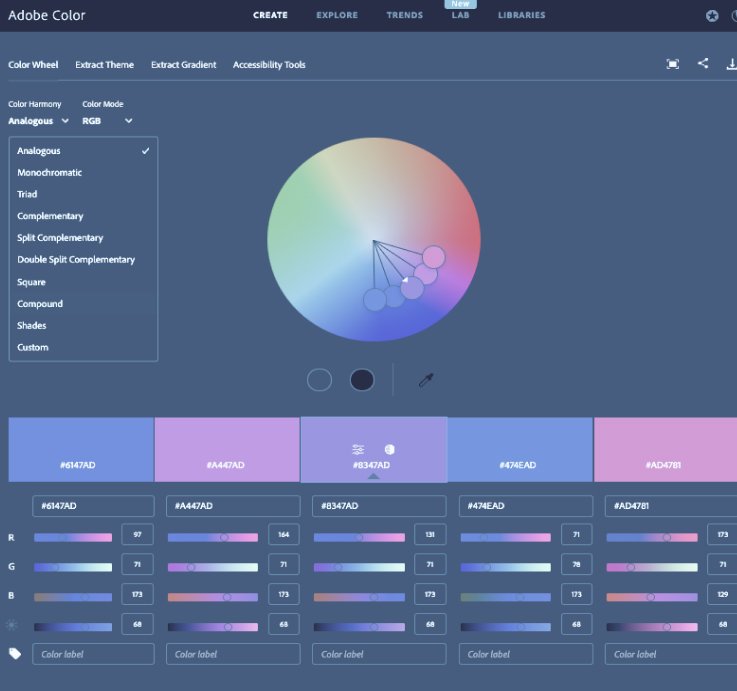Select Shades harmony rule
The width and height of the screenshot is (737, 691).
tap(83, 325)
